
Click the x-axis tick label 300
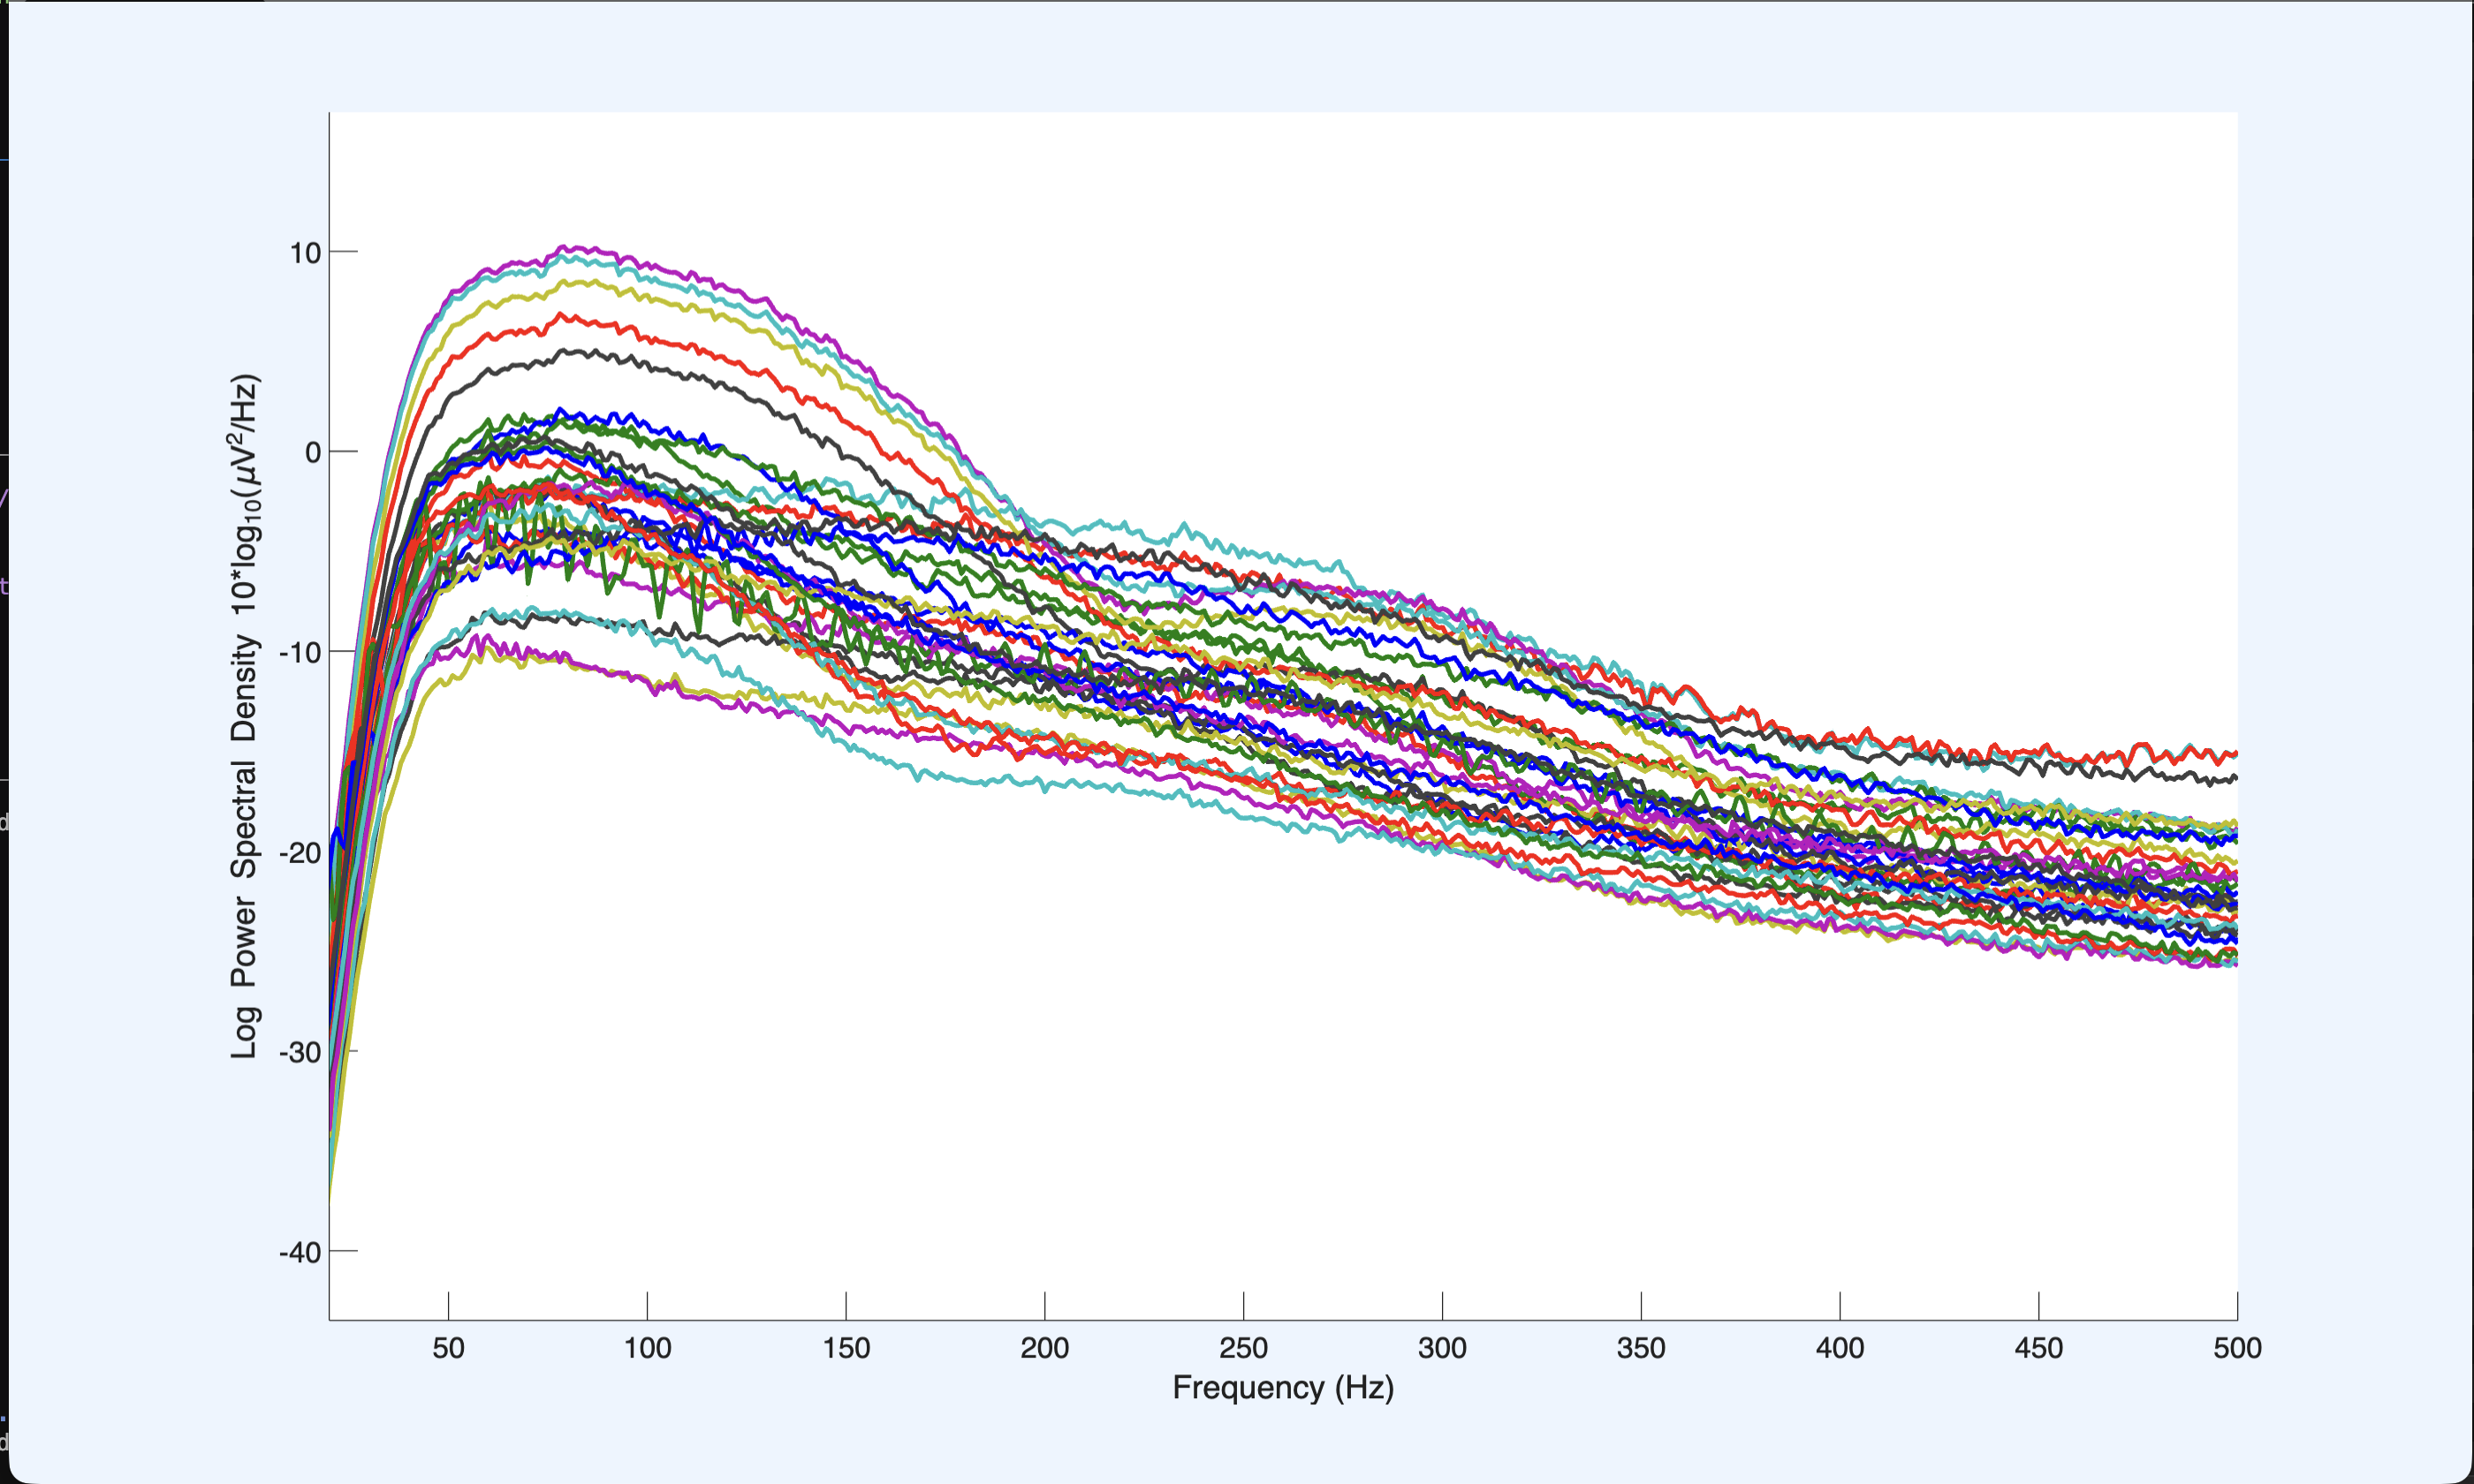1442,1348
